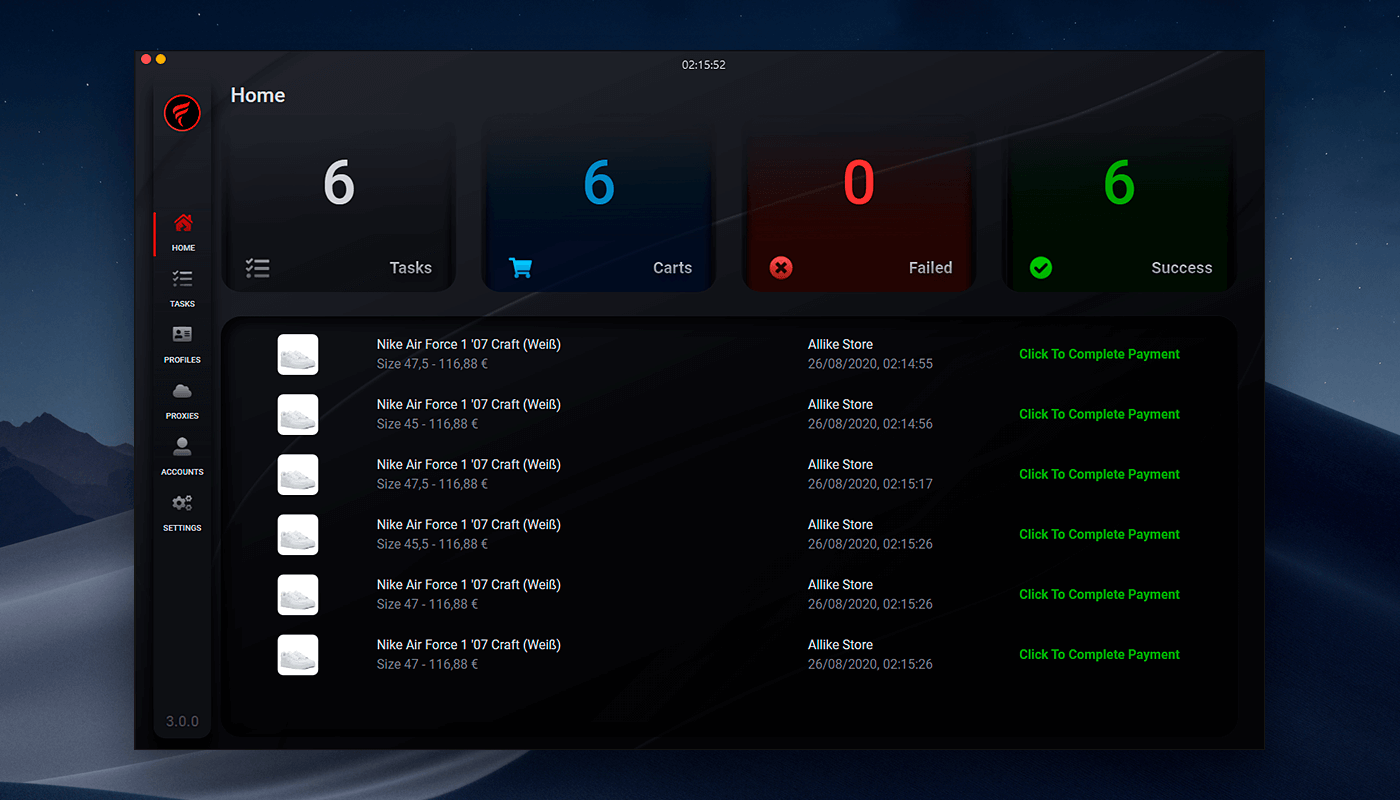This screenshot has width=1400, height=800.
Task: Click 'Allike Store' in the 02:14:56 row
Action: click(840, 404)
